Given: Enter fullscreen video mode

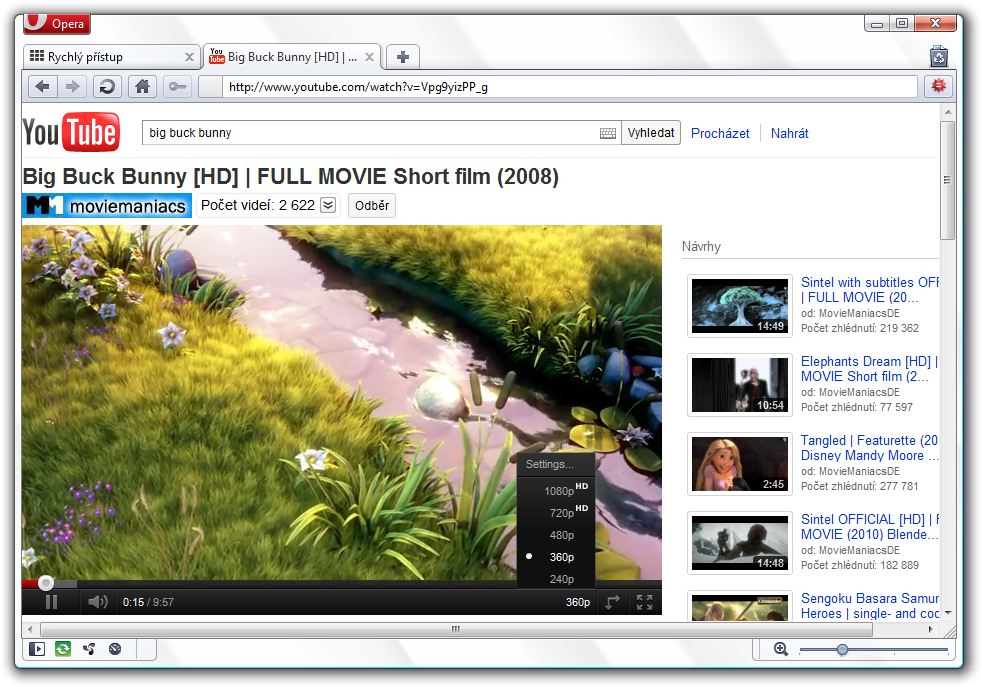Looking at the screenshot, I should tap(644, 602).
